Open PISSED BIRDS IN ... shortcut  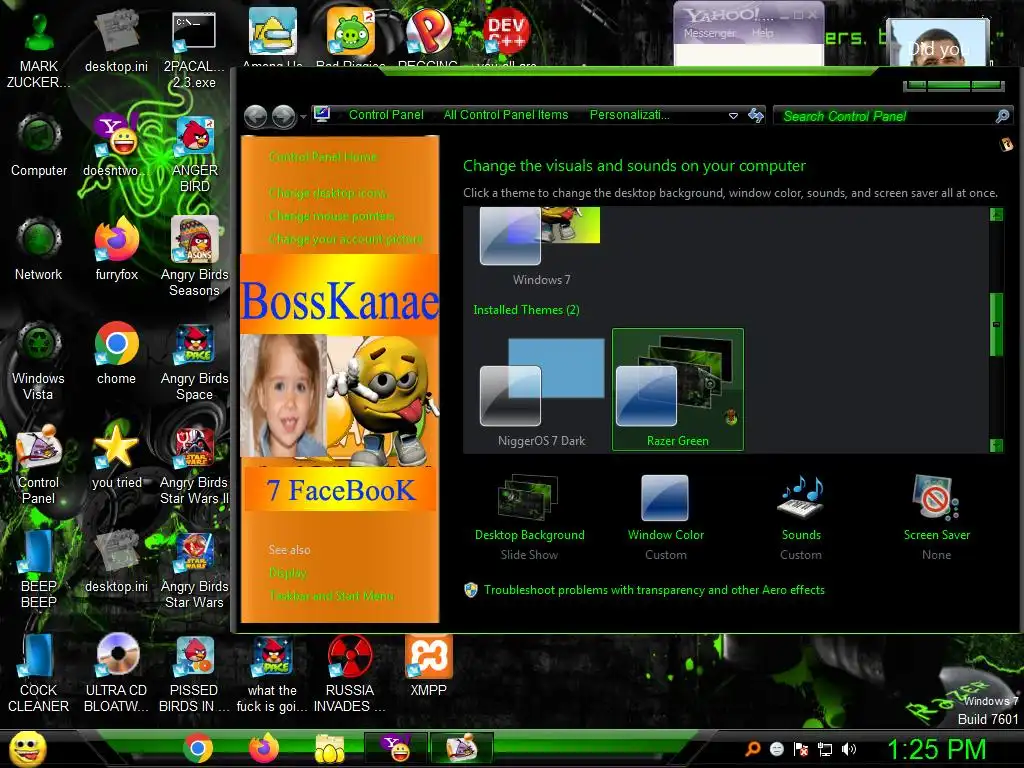194,673
